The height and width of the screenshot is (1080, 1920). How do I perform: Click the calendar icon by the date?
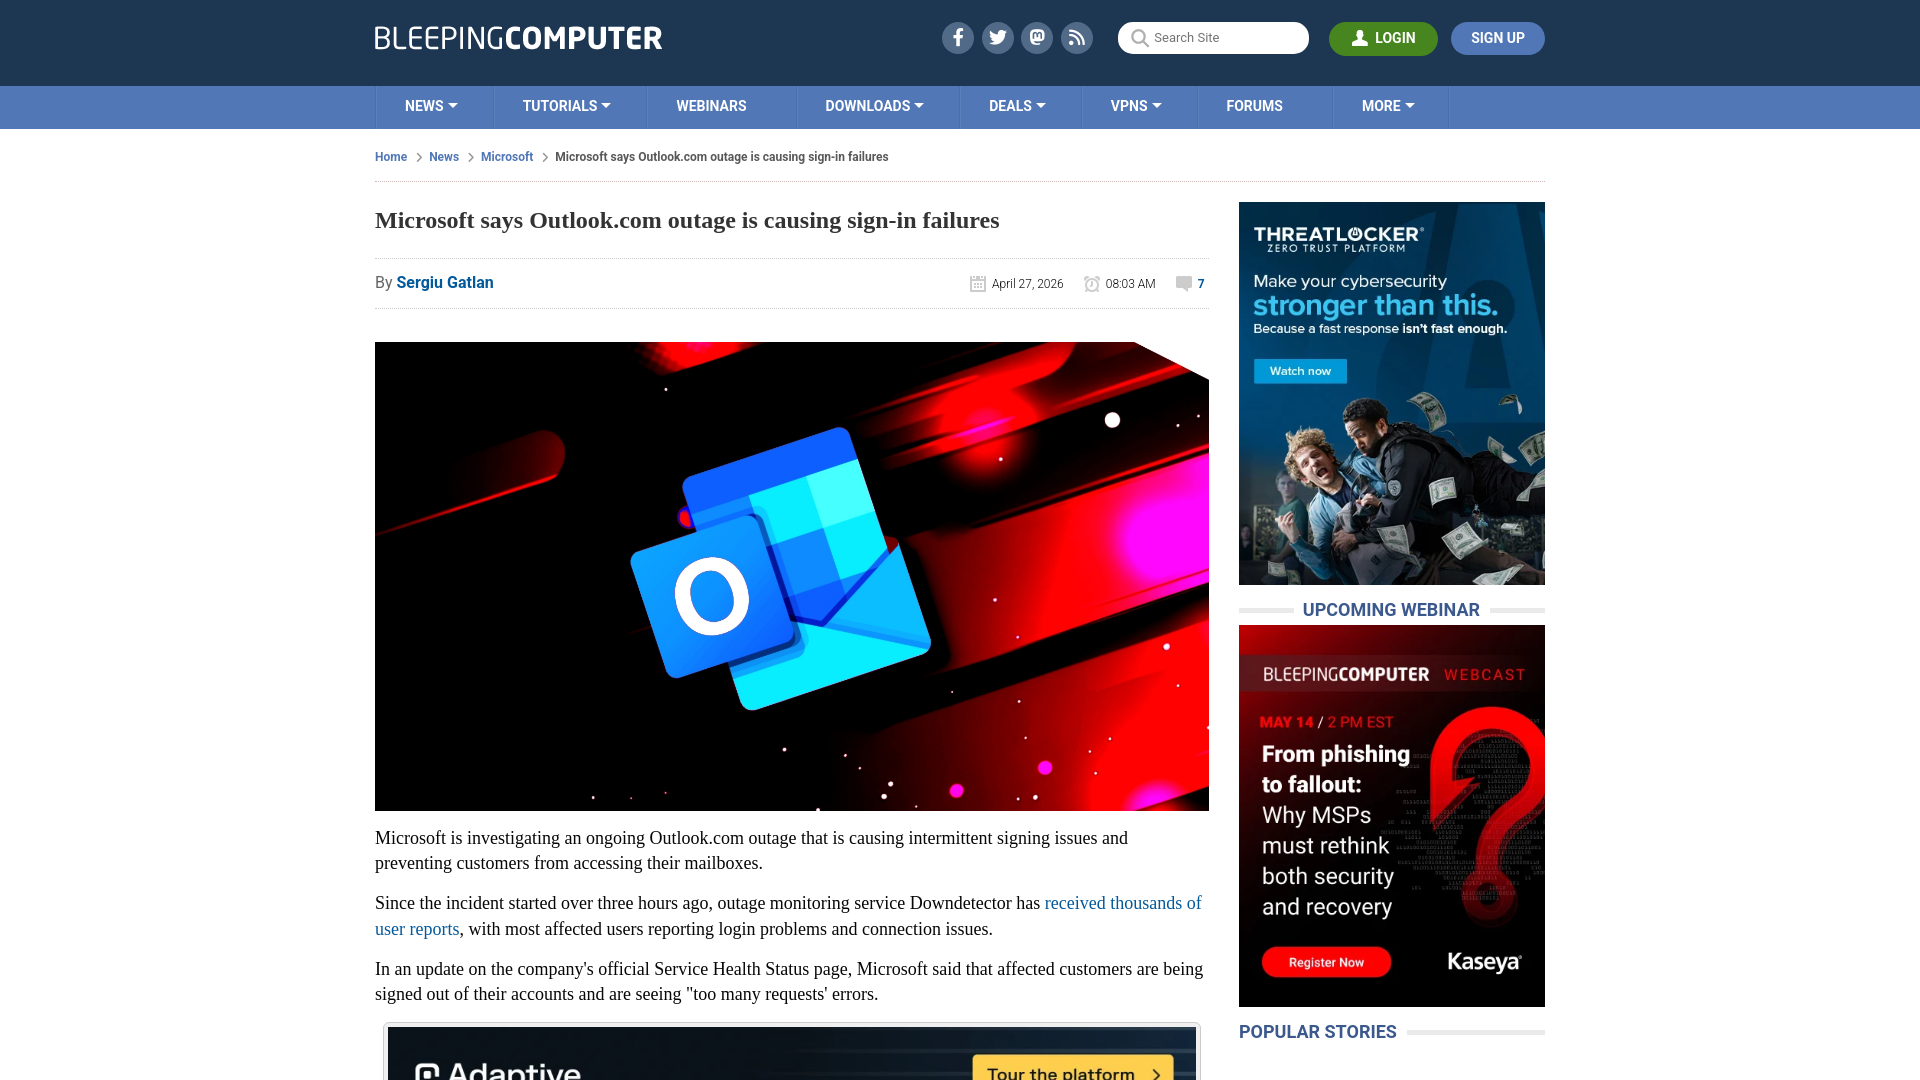(978, 284)
